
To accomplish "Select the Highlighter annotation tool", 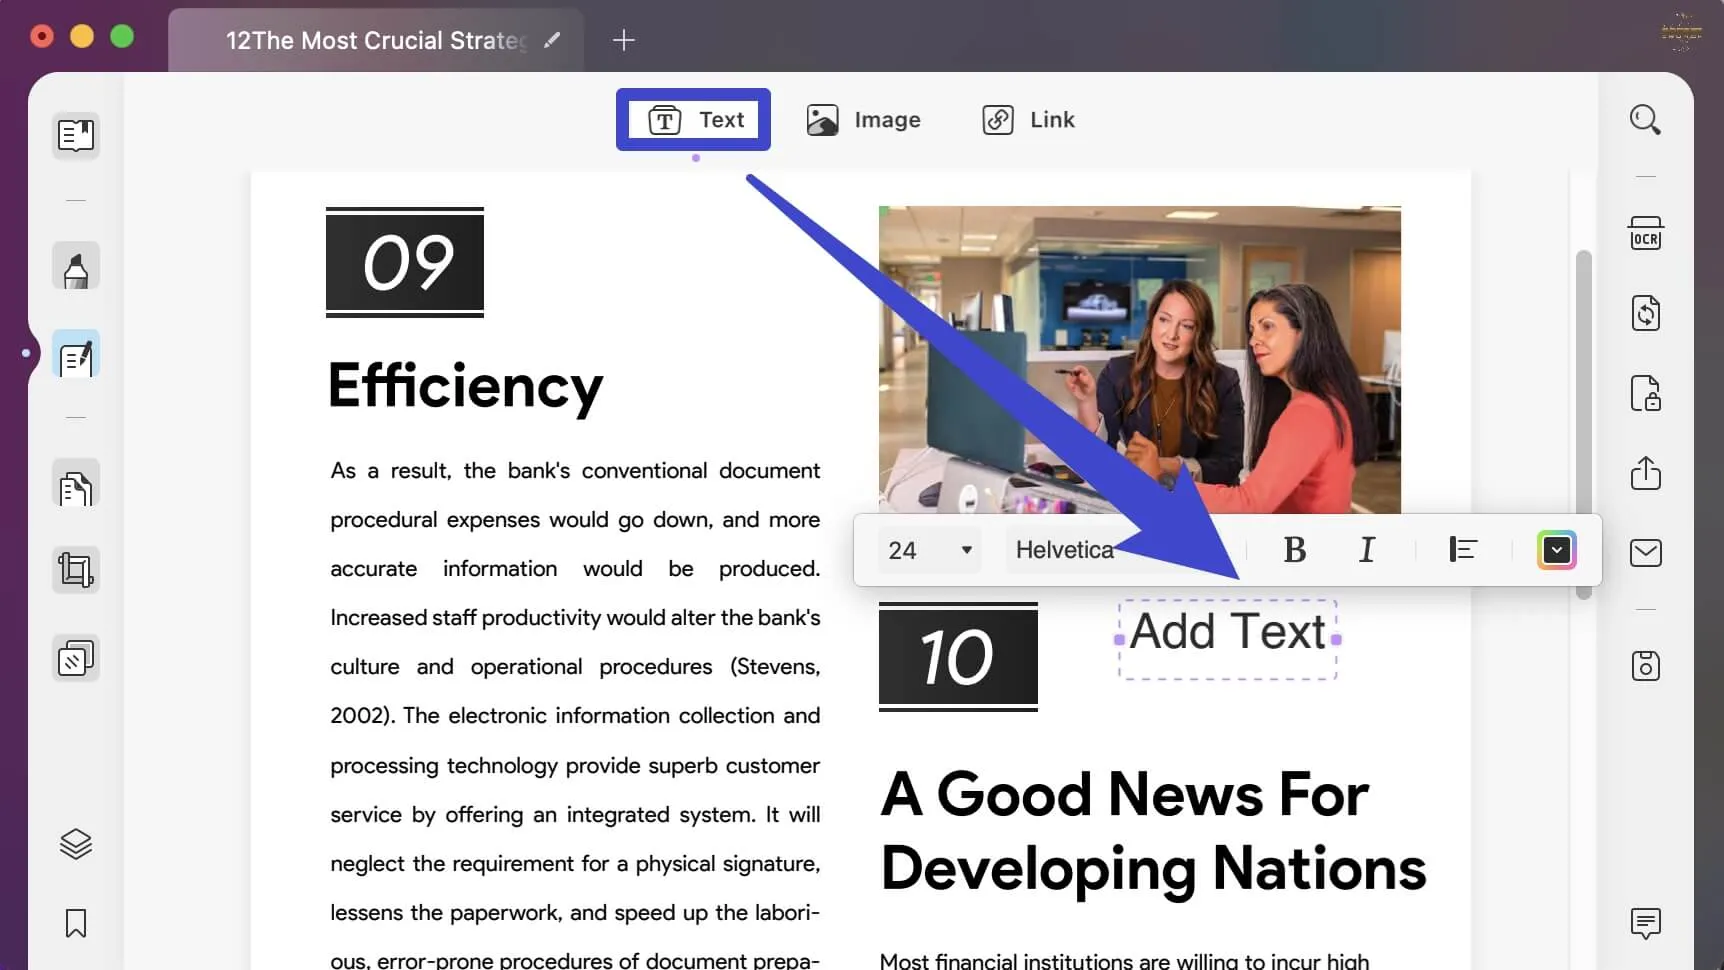I will pyautogui.click(x=75, y=267).
